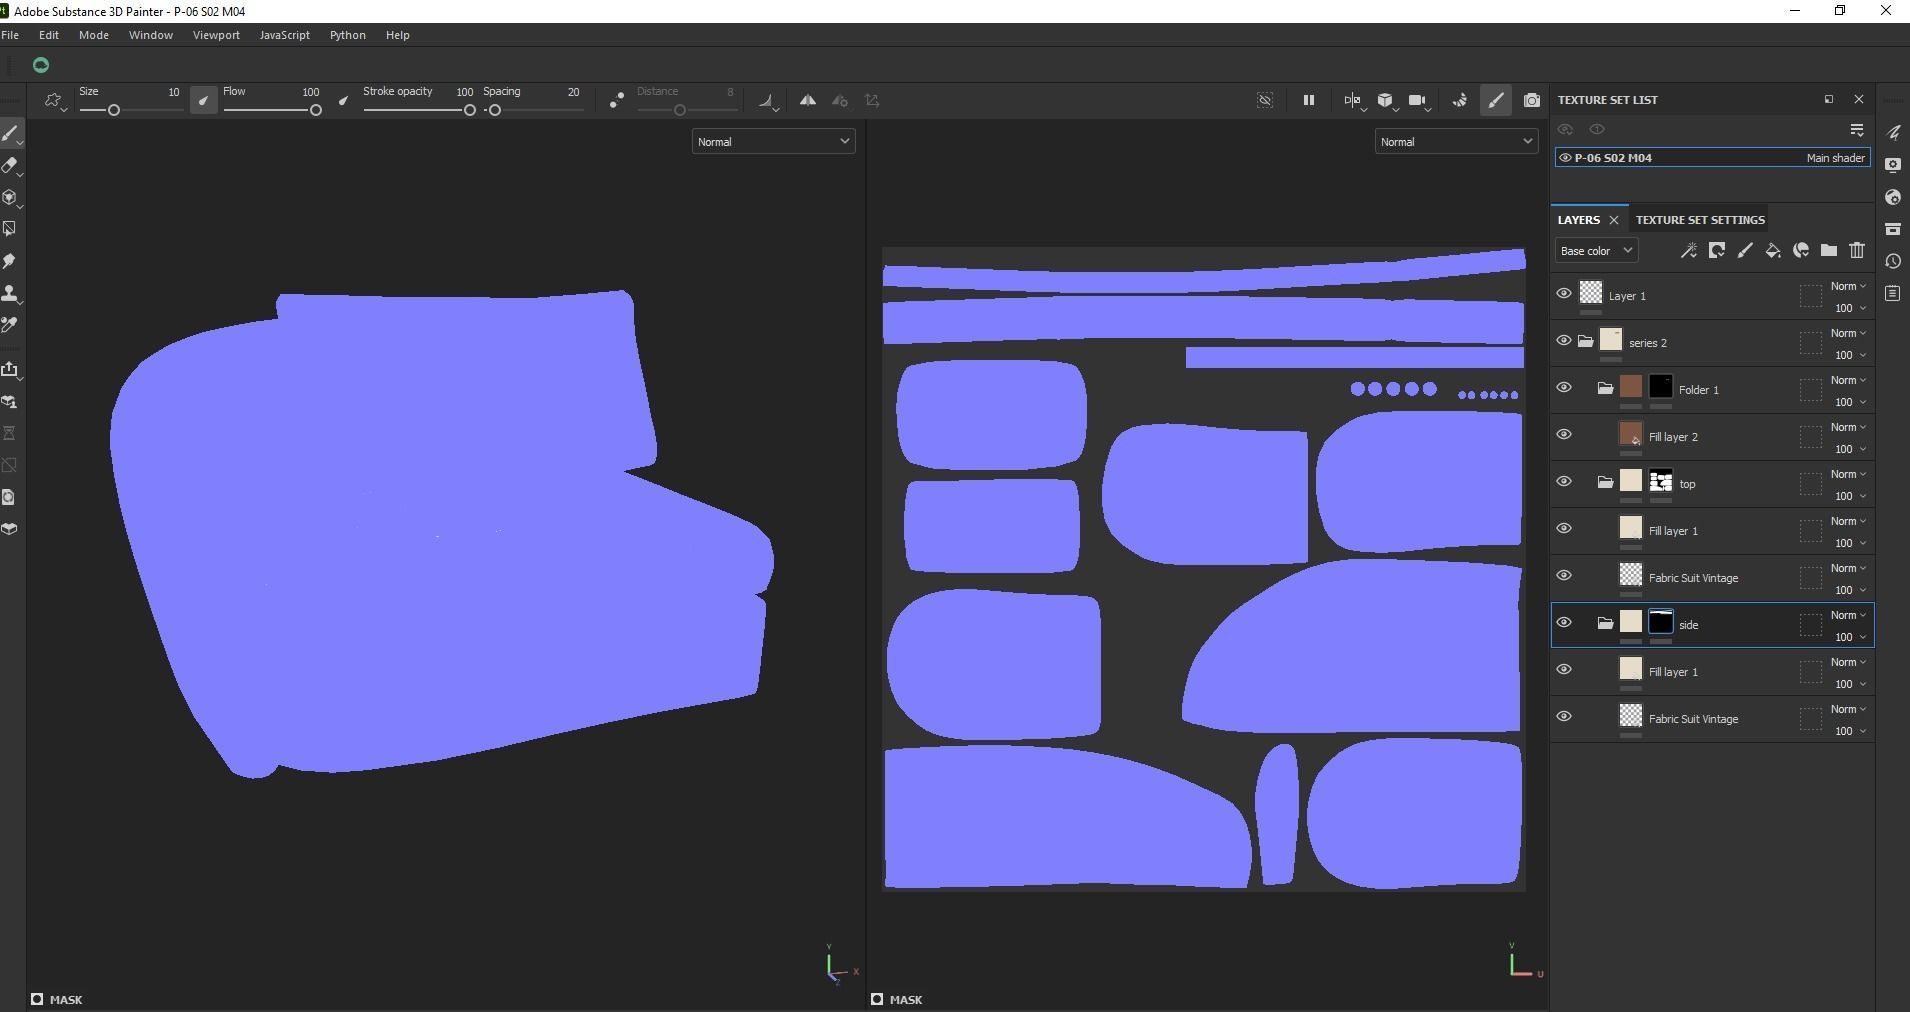Select the Smudge tool
The image size is (1910, 1012).
[x=10, y=261]
